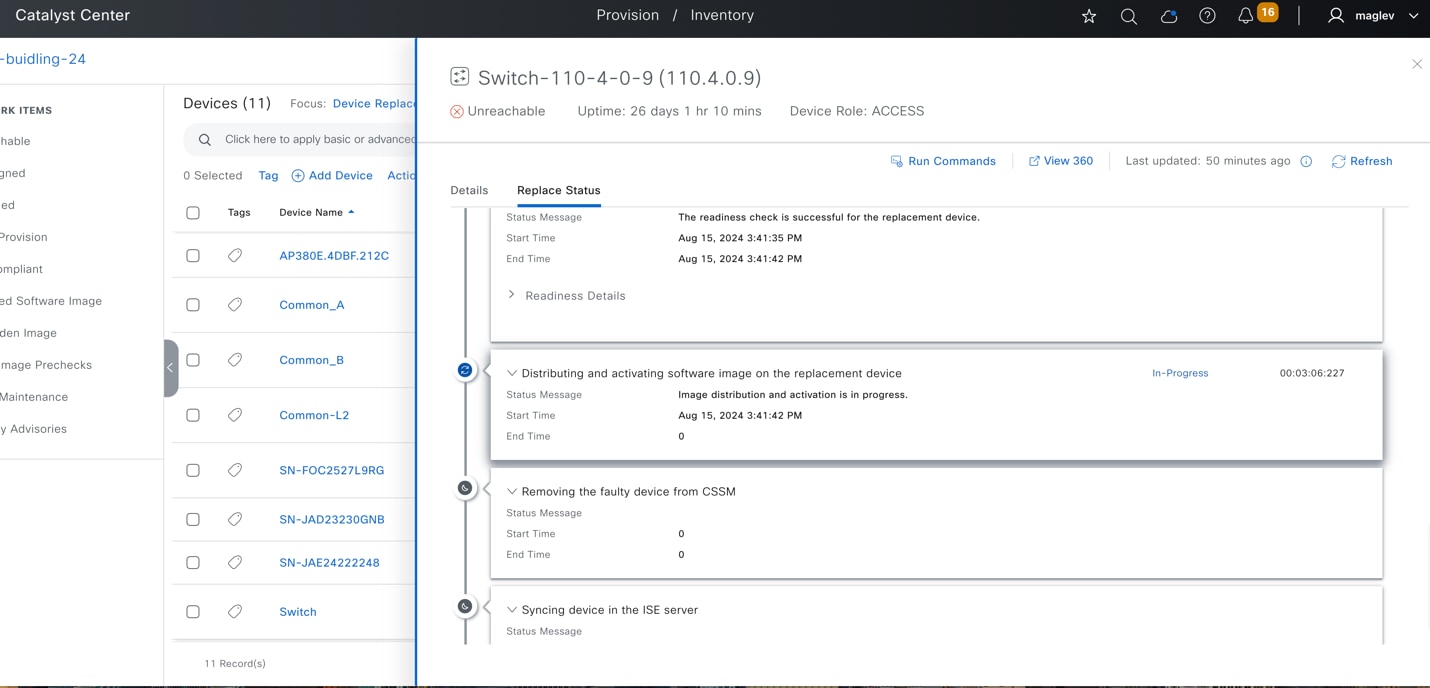Click the help question-mark icon
This screenshot has height=688, width=1430.
(1206, 15)
